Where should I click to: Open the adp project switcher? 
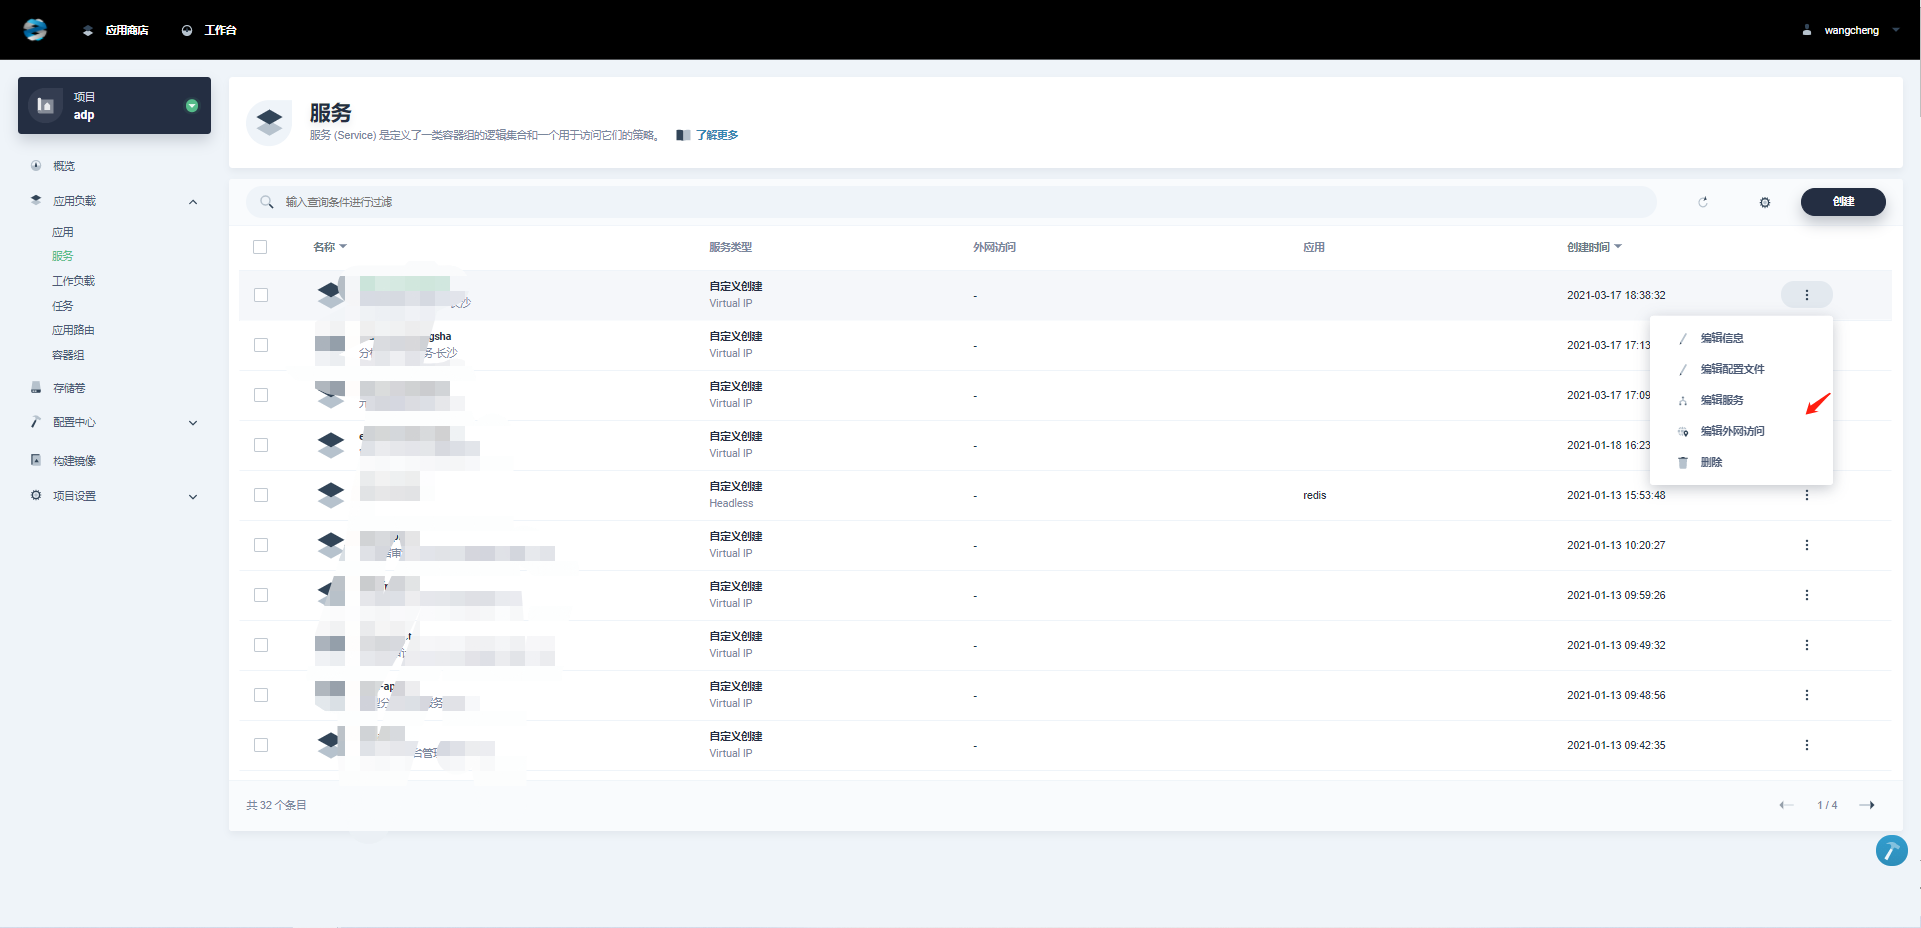click(114, 105)
